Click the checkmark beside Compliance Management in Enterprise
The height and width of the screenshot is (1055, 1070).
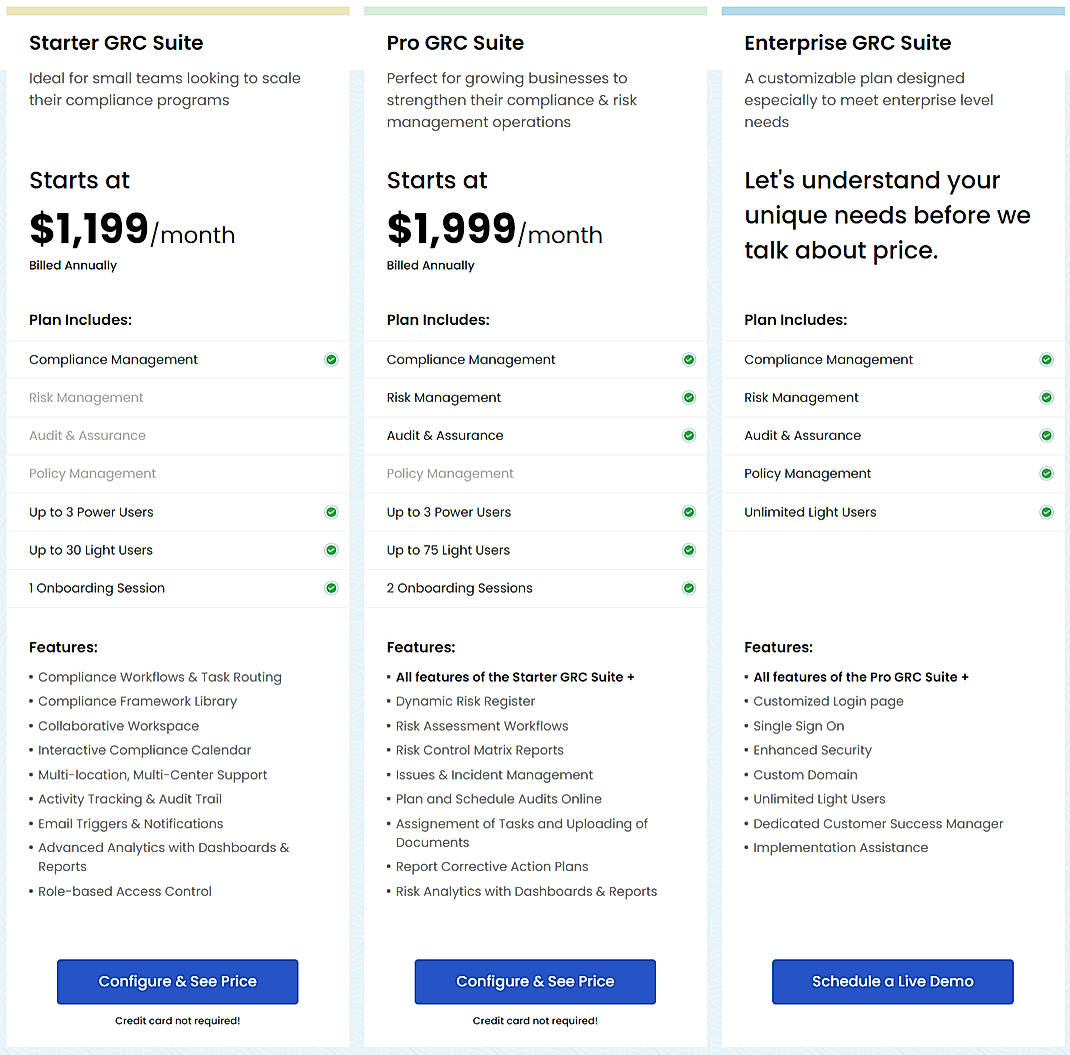tap(1046, 359)
